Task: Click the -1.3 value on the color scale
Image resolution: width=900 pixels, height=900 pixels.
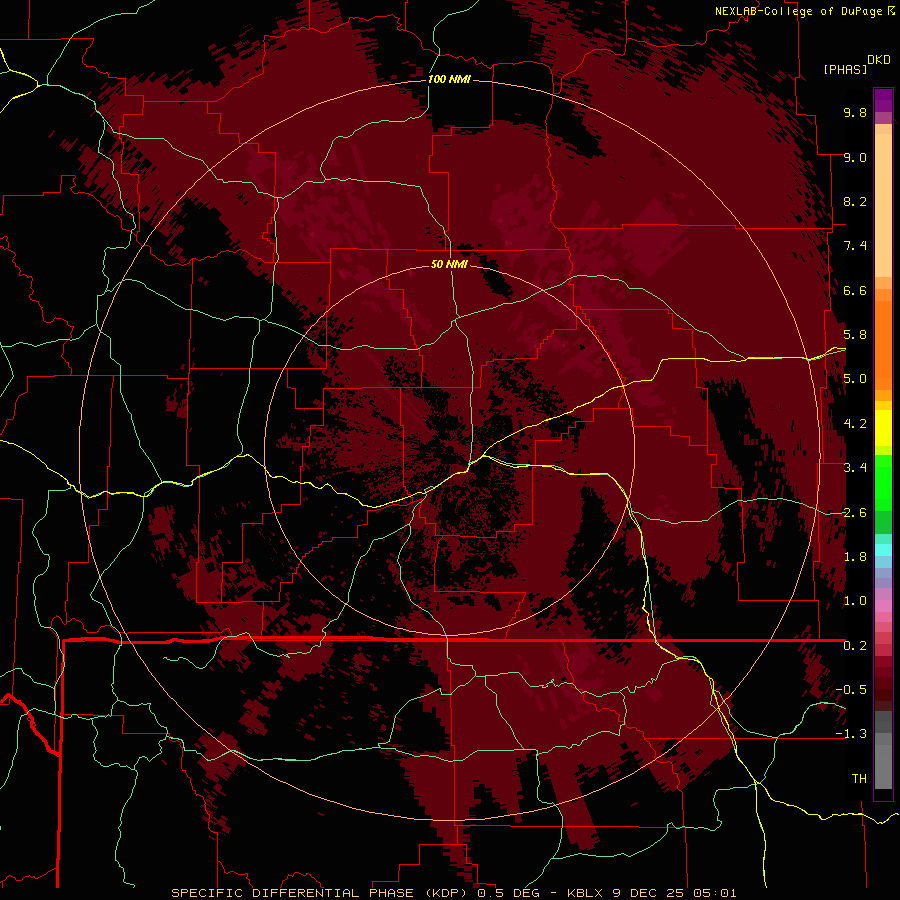Action: pyautogui.click(x=851, y=734)
